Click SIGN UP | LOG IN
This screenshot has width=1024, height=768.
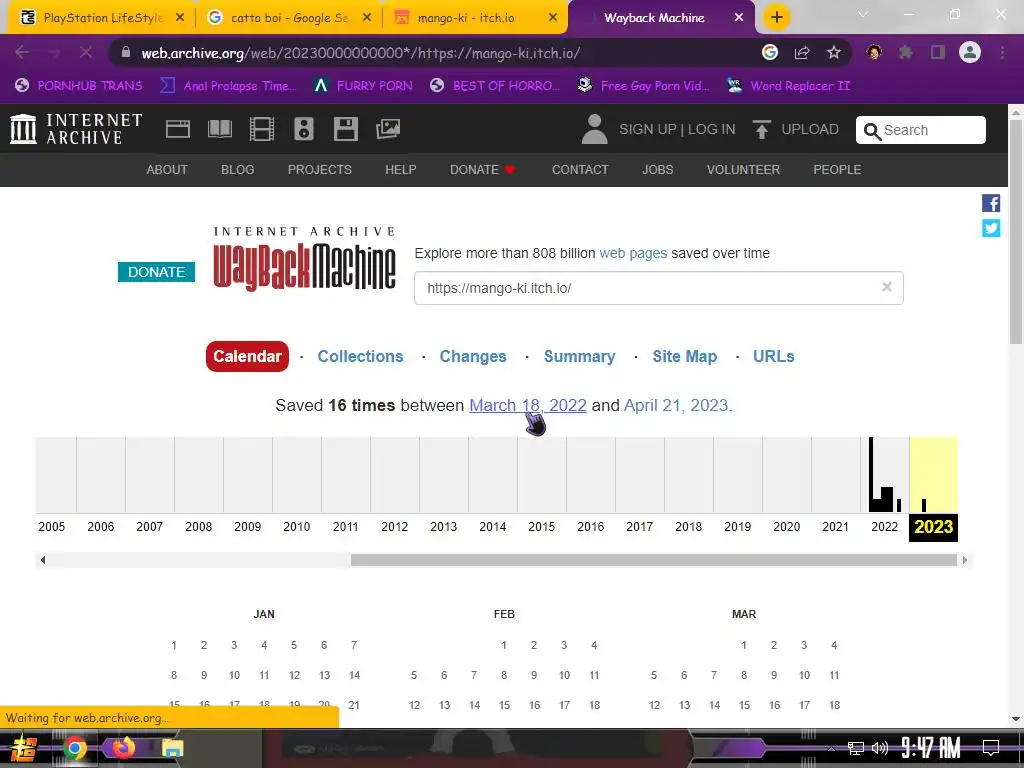(x=677, y=129)
